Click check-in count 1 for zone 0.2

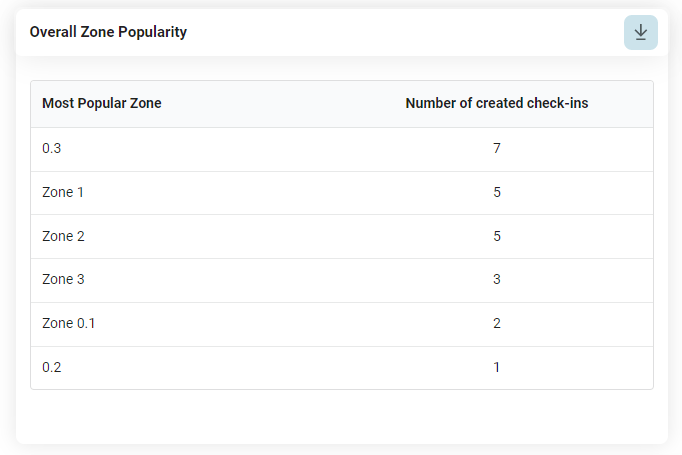[x=497, y=367]
